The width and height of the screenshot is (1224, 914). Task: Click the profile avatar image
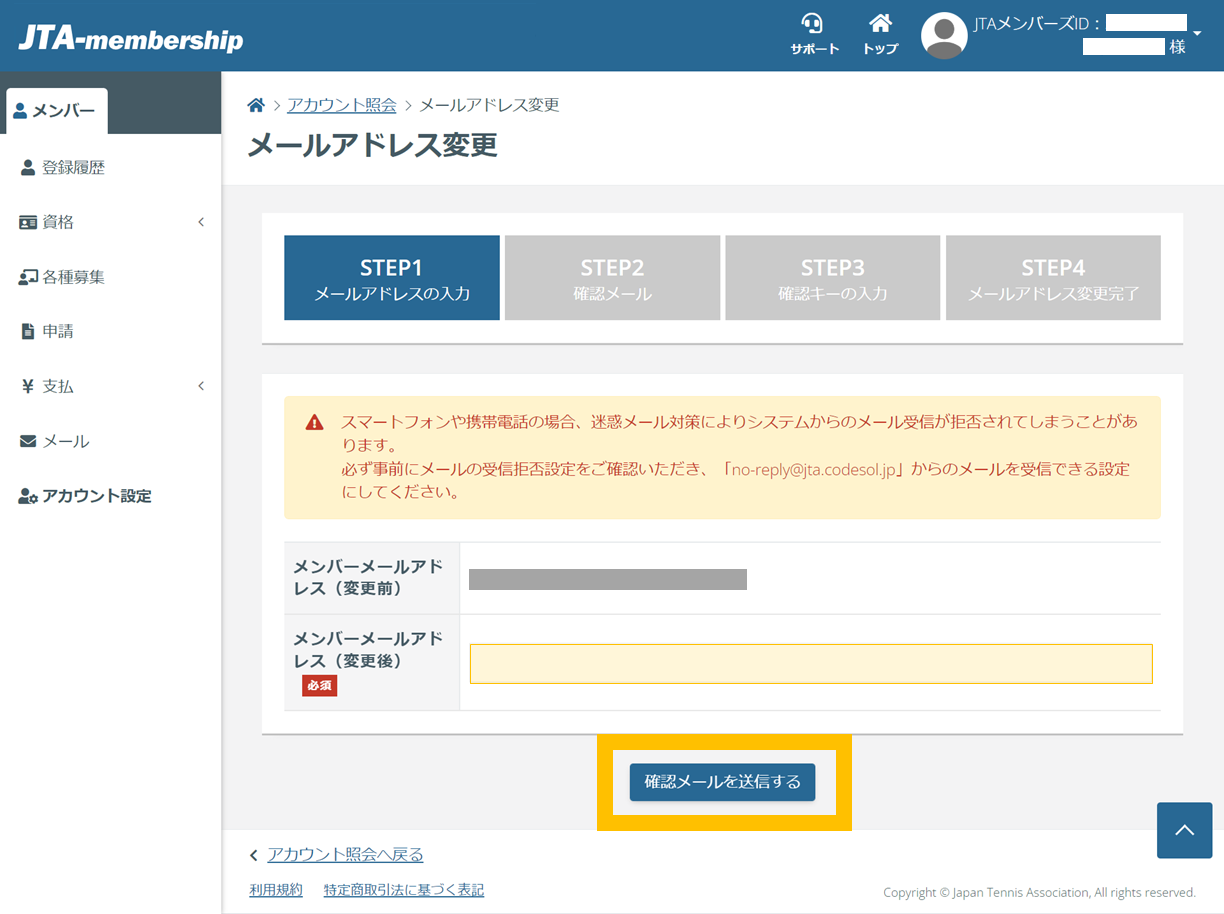(x=944, y=34)
